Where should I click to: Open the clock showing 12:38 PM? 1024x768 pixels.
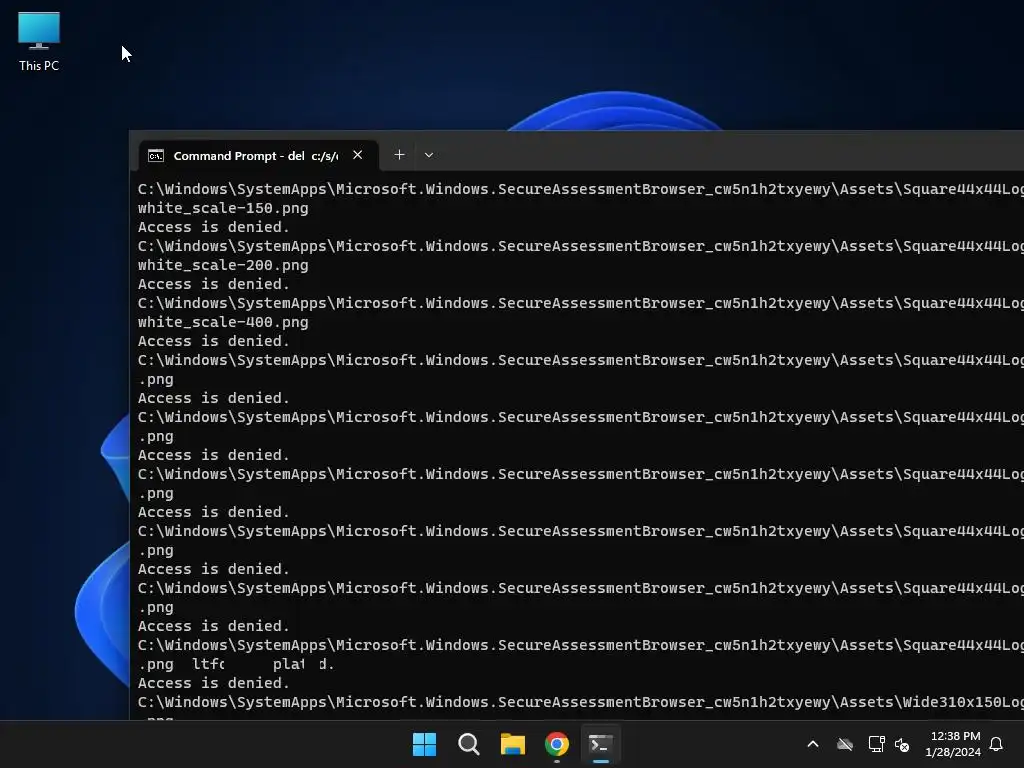[x=953, y=744]
